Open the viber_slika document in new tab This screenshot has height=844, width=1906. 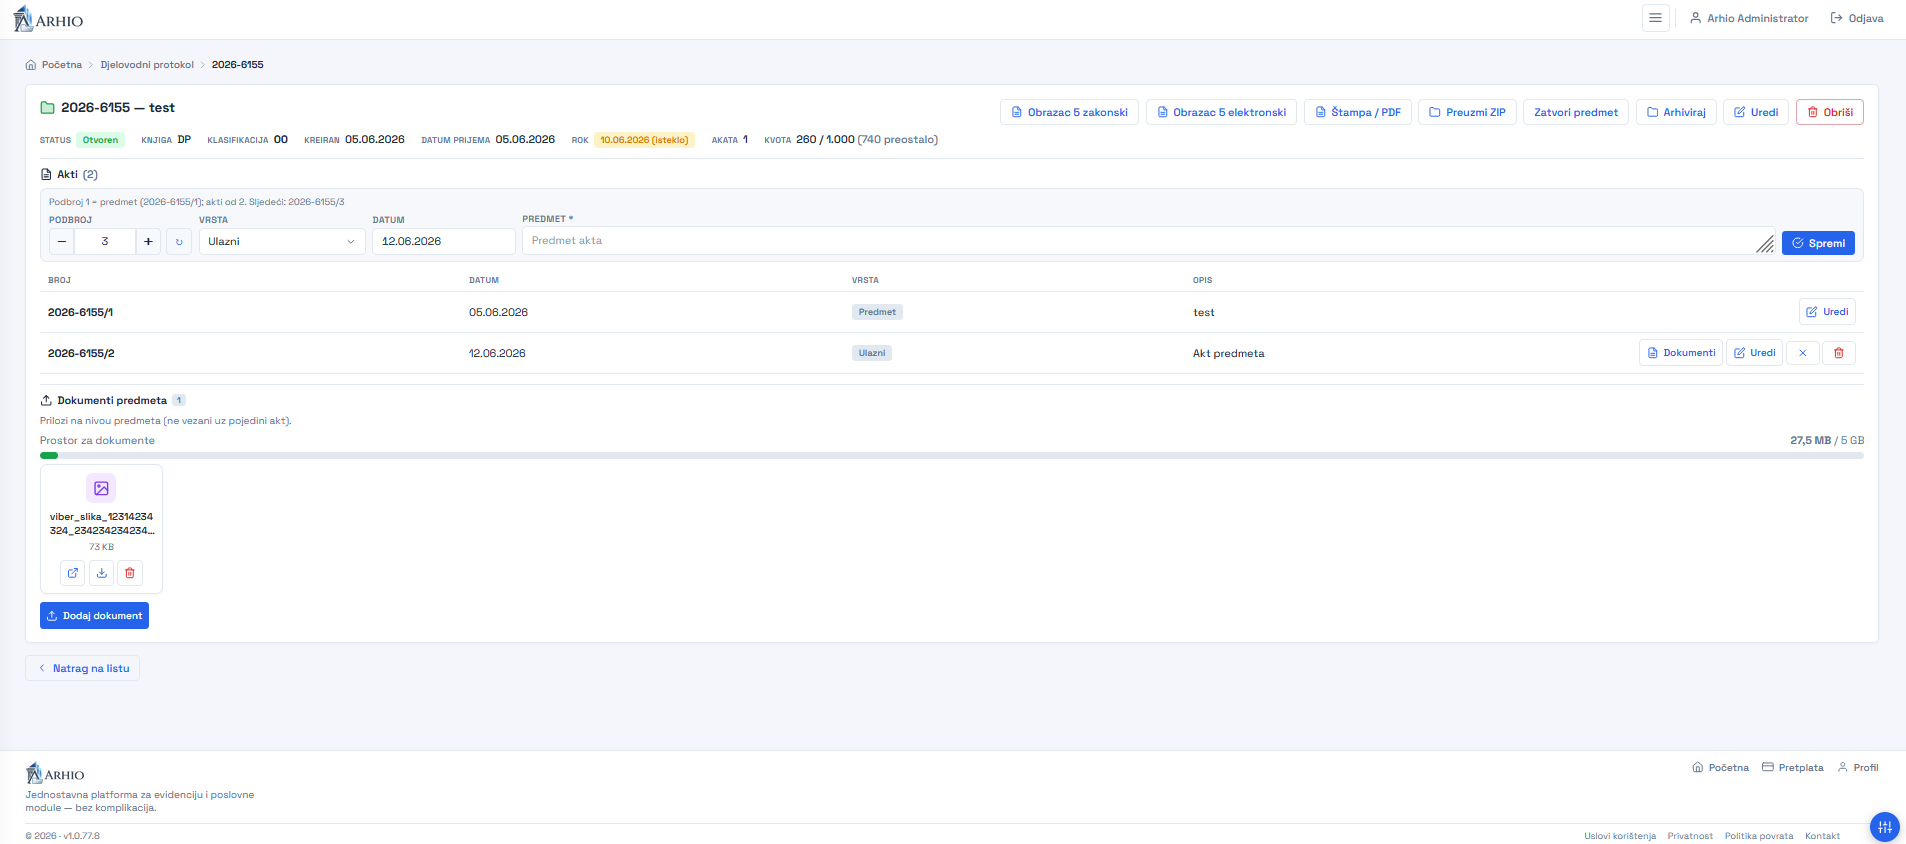coord(73,573)
